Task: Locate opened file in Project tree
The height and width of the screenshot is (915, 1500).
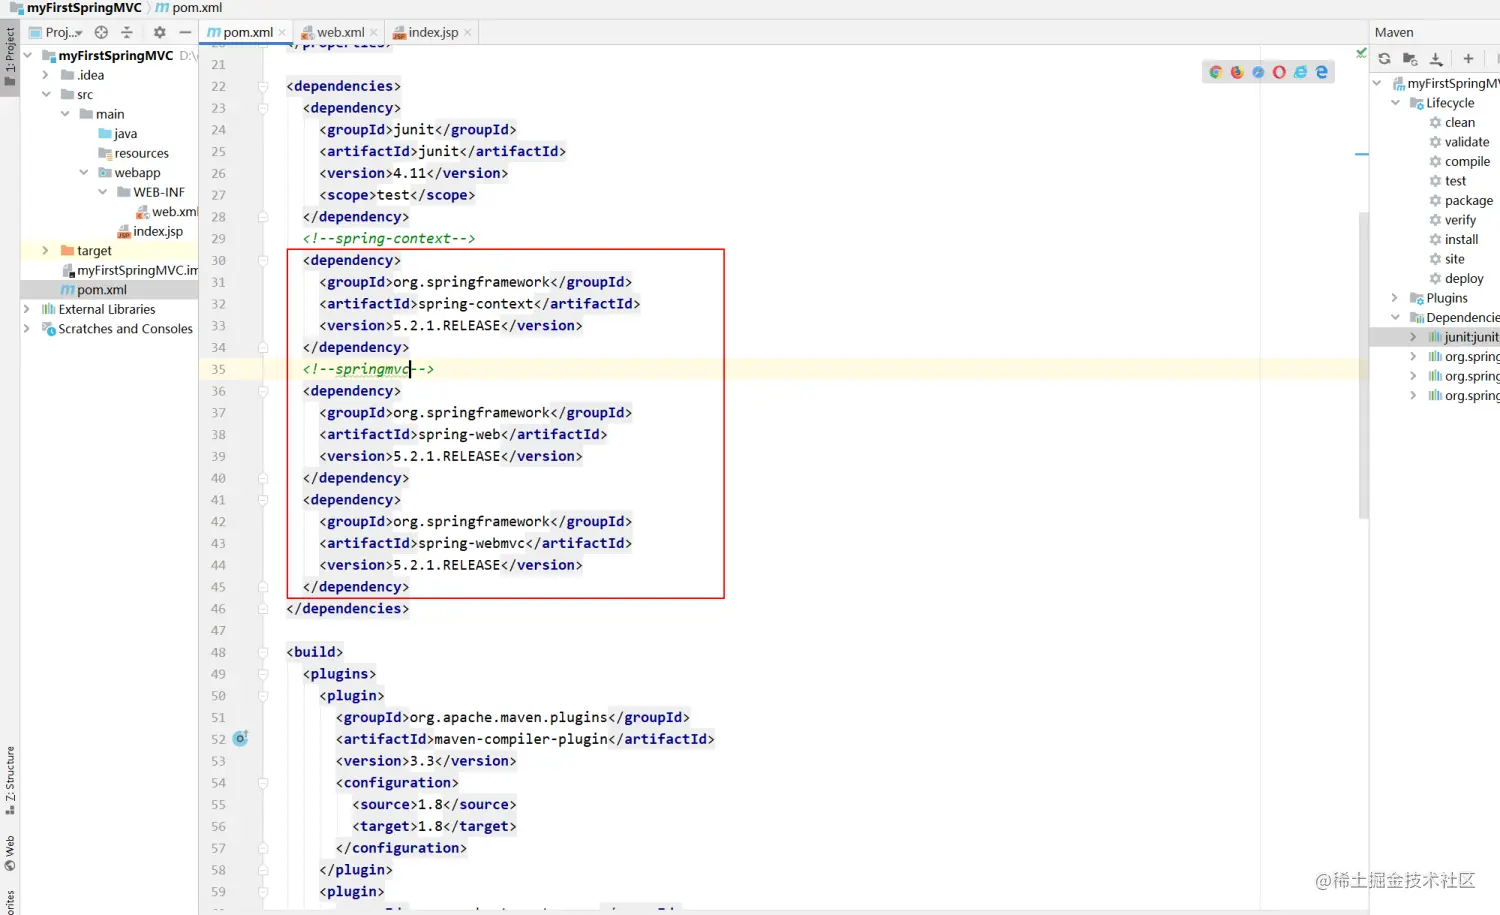Action: coord(101,32)
